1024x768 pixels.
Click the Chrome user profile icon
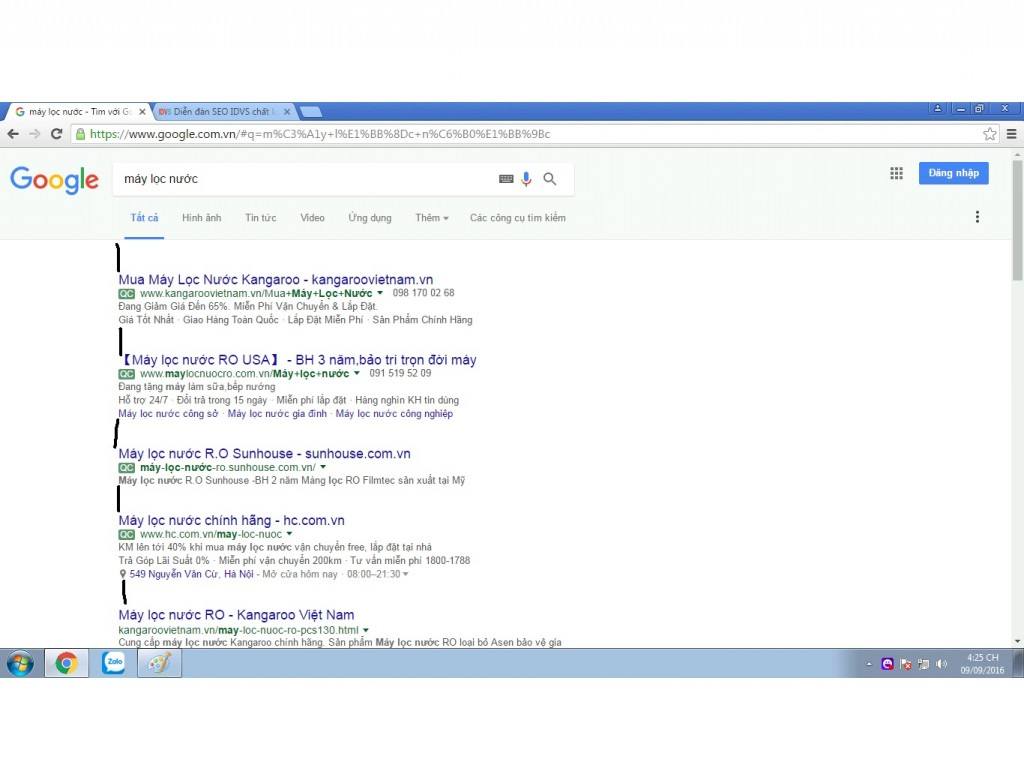coord(938,108)
